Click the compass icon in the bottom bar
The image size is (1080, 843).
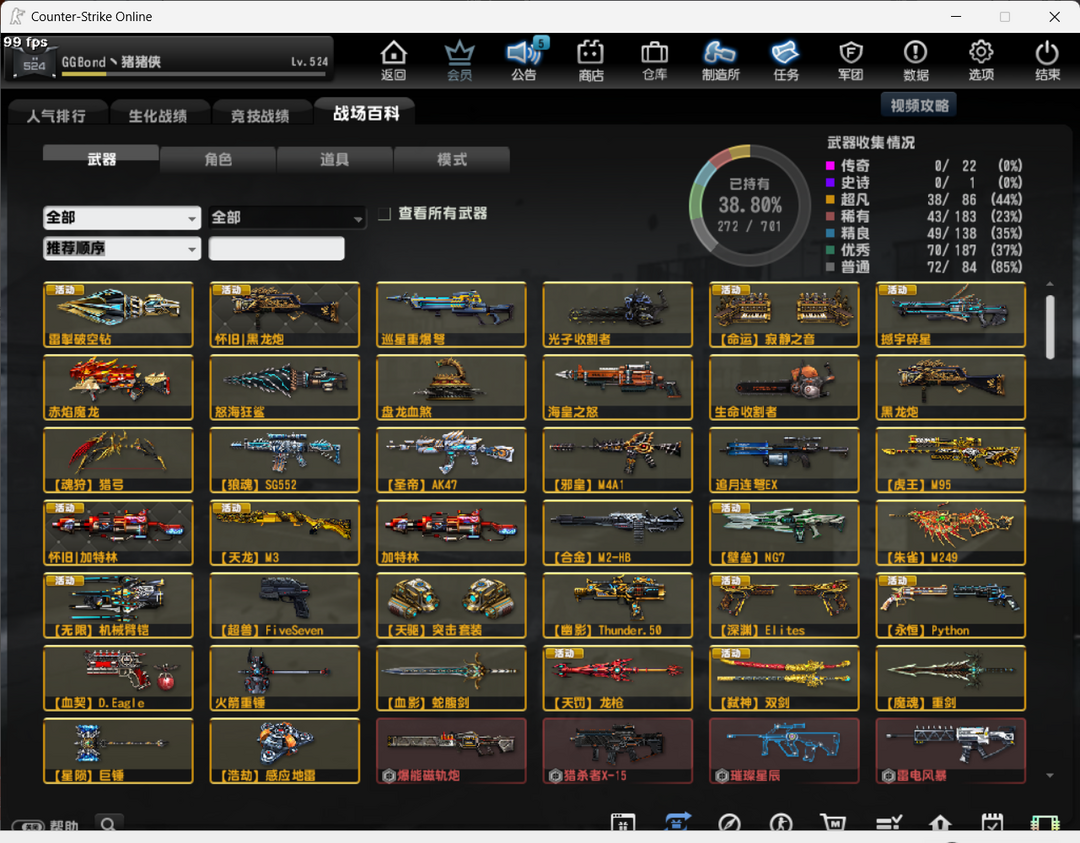coord(729,823)
